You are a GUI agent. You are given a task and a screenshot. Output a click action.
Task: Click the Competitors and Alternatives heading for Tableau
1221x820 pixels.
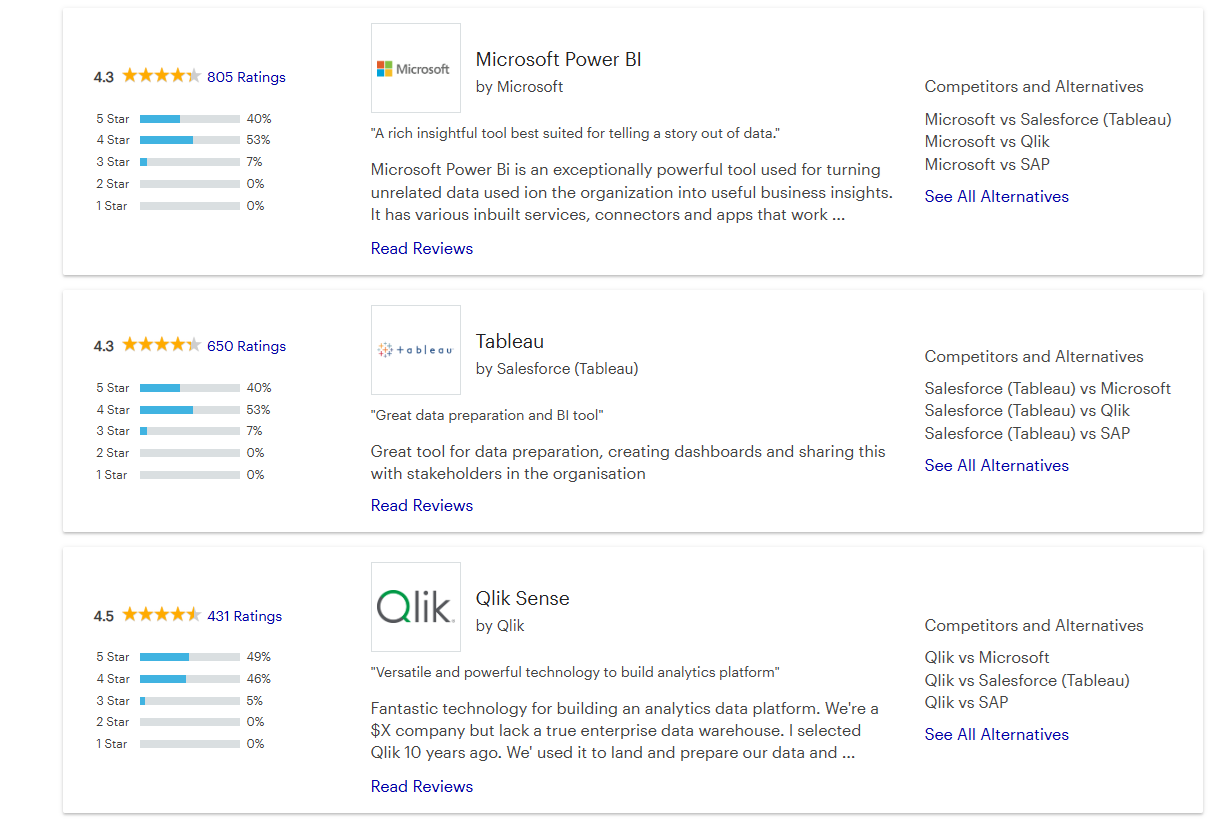(1034, 356)
